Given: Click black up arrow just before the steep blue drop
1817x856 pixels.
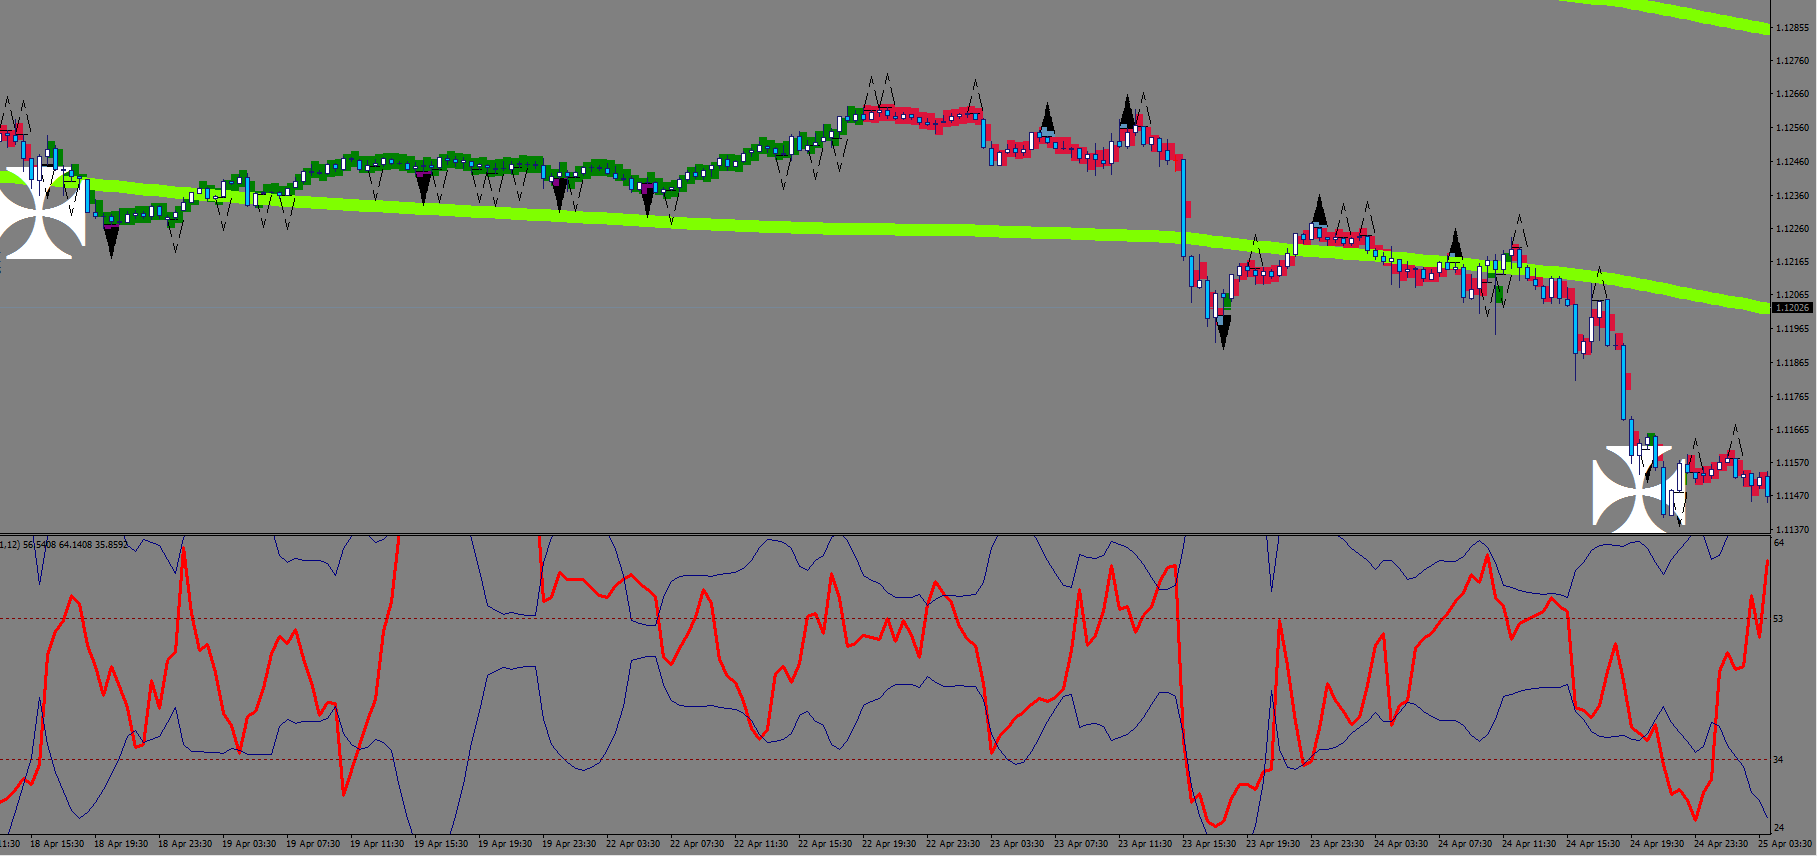Looking at the screenshot, I should (x=1128, y=110).
